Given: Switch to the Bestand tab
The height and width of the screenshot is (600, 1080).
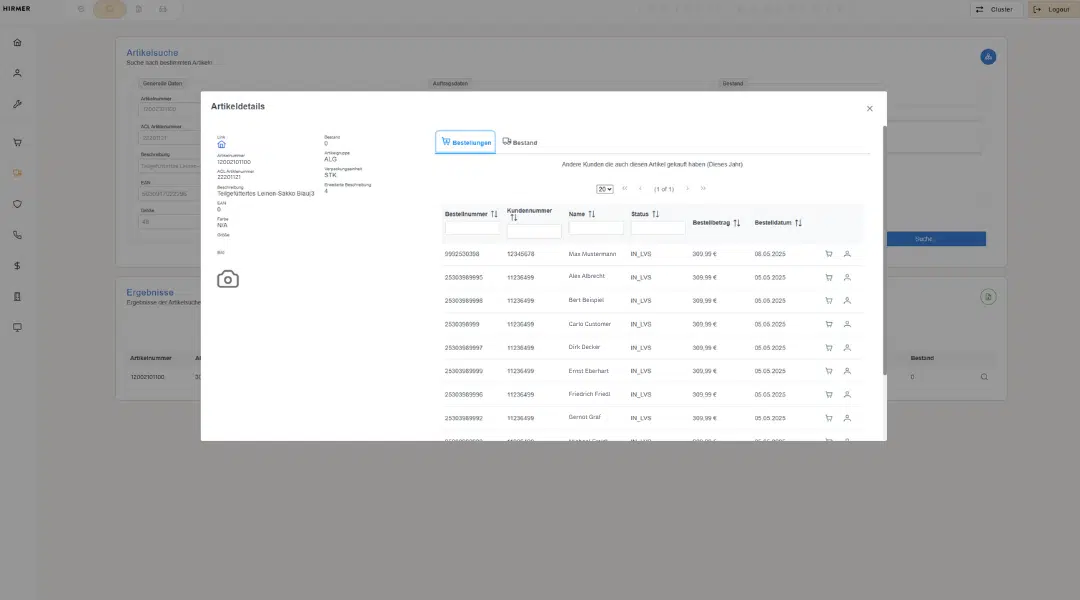Looking at the screenshot, I should (520, 142).
